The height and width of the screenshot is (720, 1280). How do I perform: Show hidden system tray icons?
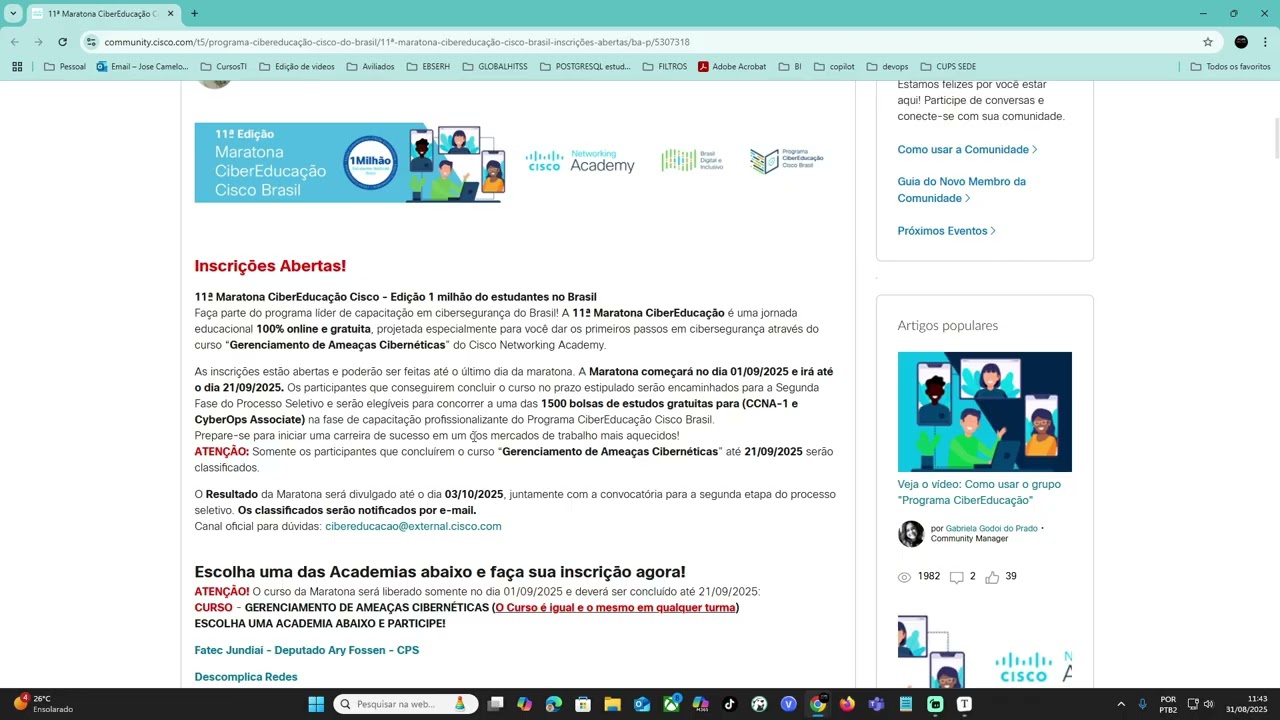(1121, 704)
